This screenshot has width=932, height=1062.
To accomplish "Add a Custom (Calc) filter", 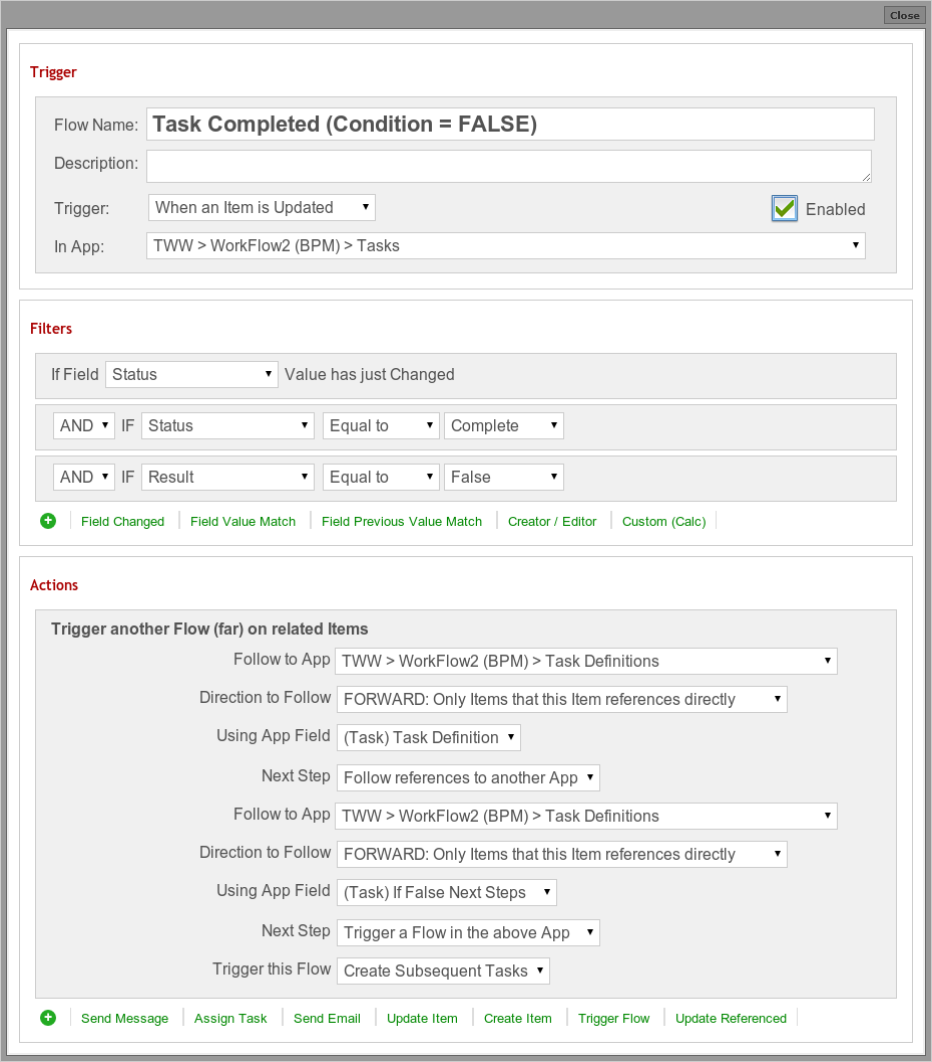I will (664, 522).
